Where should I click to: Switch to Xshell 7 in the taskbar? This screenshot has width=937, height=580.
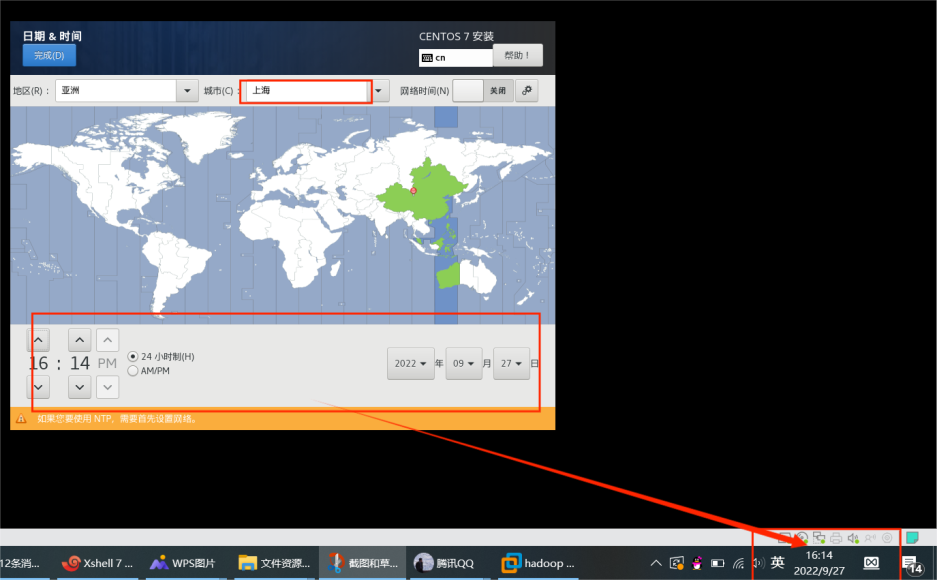[x=96, y=563]
